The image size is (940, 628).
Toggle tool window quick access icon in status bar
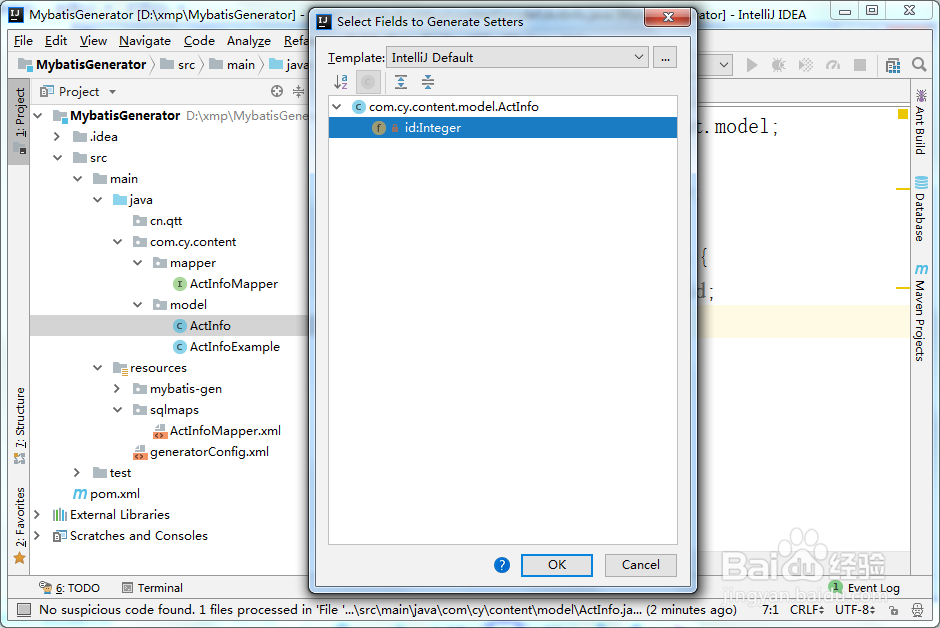[x=24, y=610]
